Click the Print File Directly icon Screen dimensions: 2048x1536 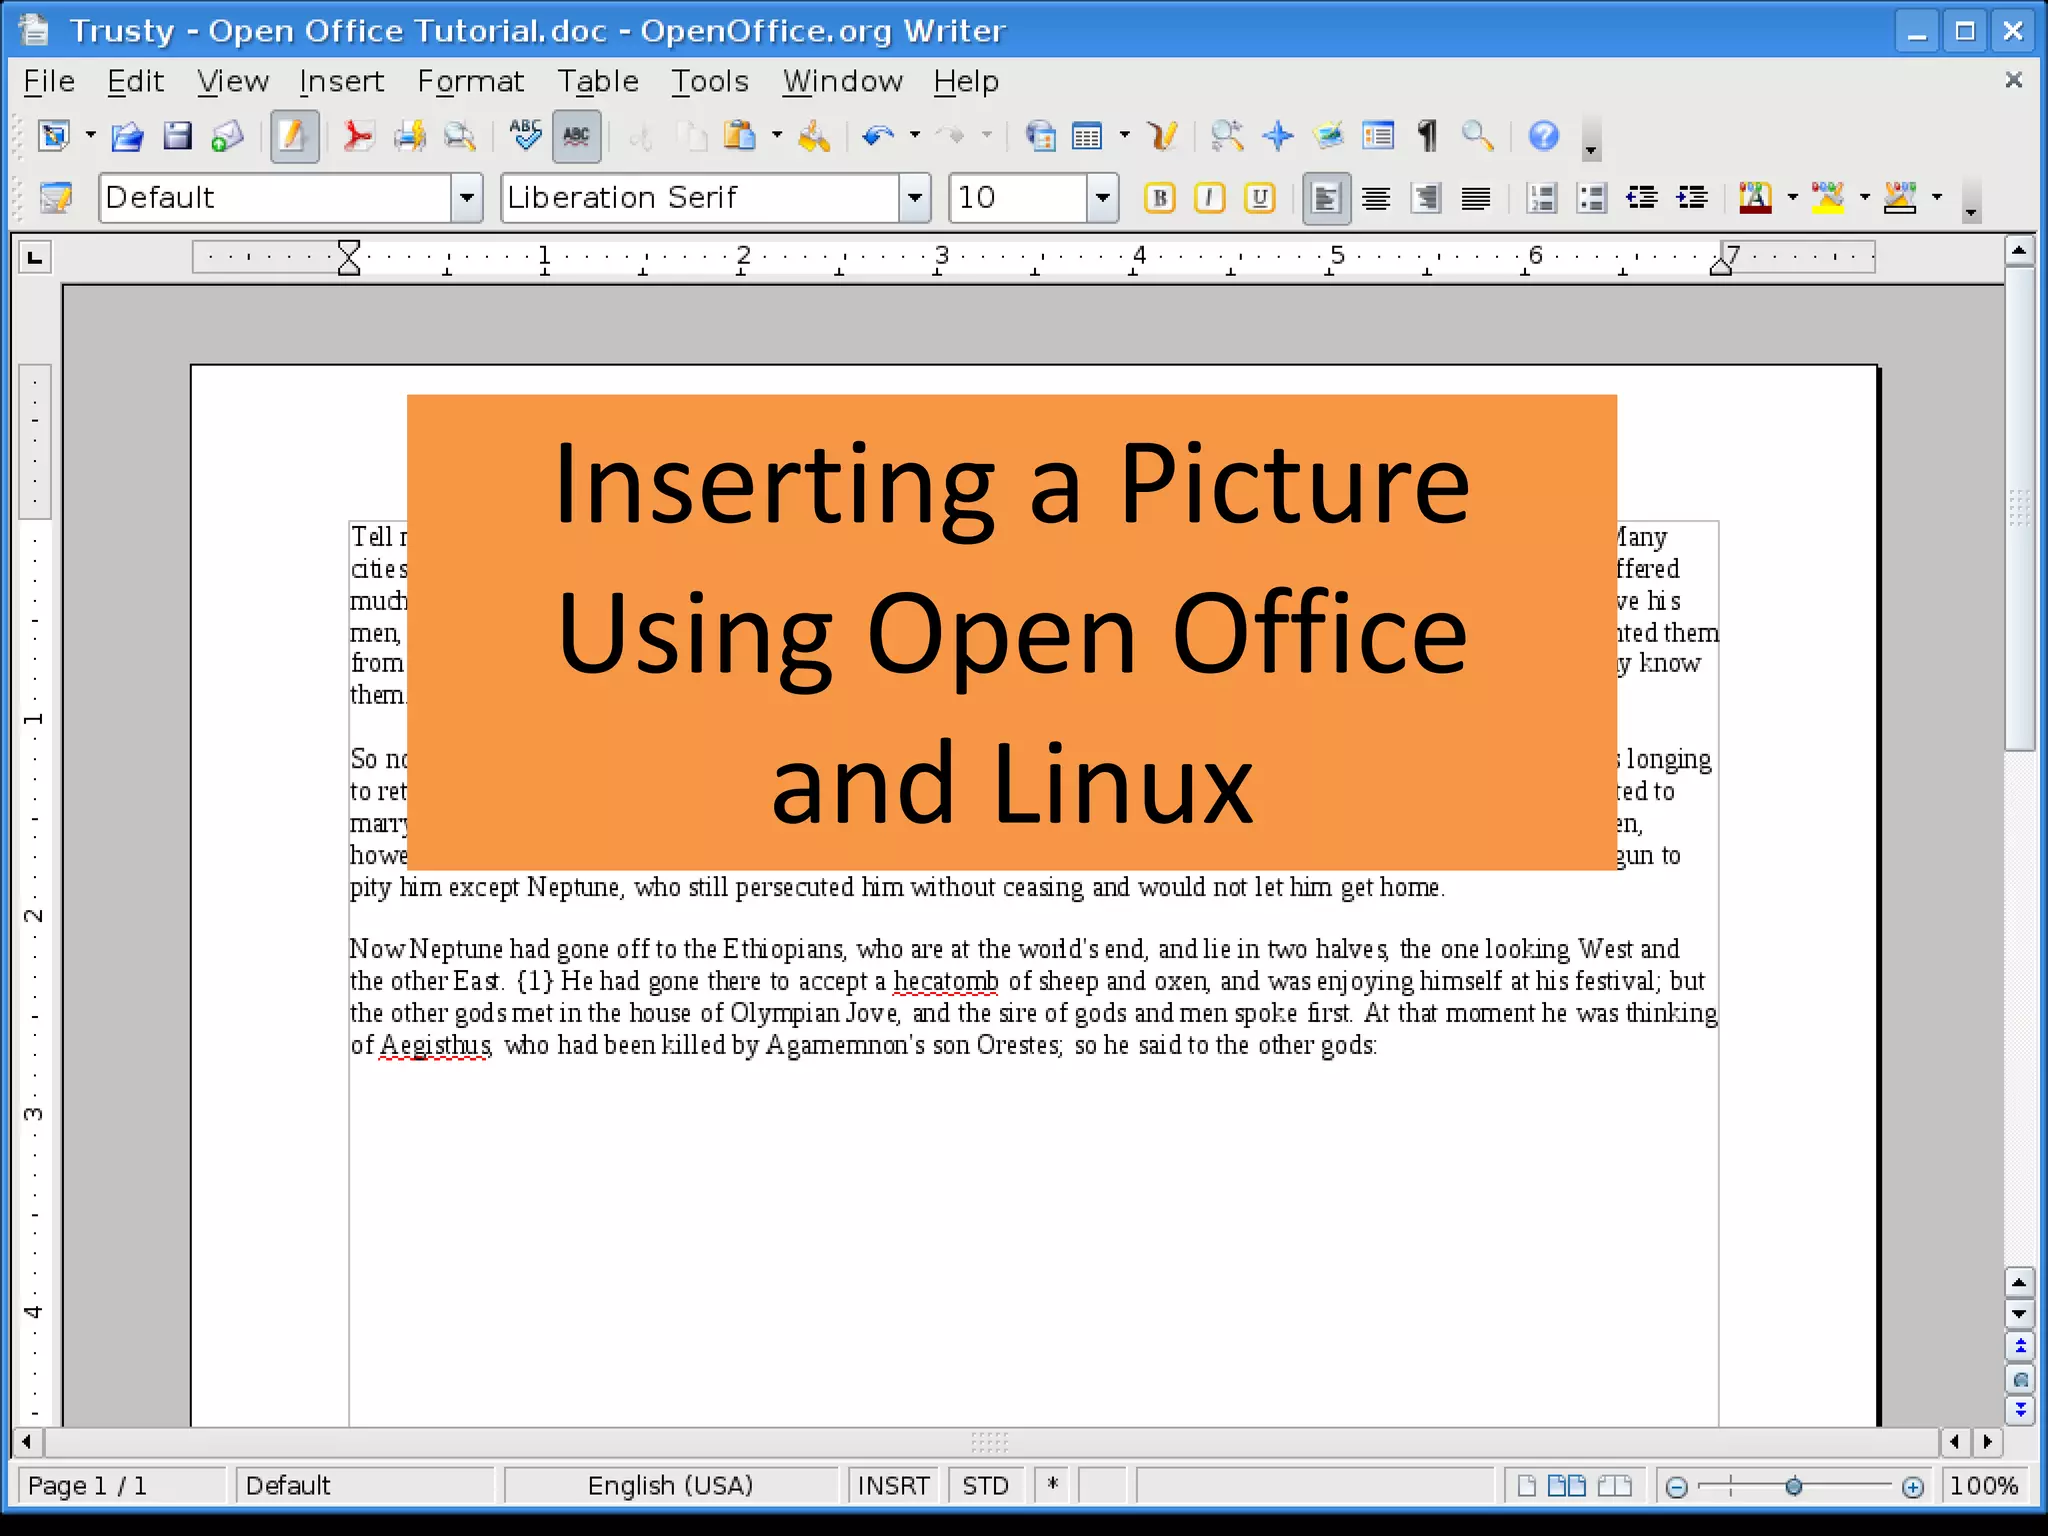(x=409, y=135)
